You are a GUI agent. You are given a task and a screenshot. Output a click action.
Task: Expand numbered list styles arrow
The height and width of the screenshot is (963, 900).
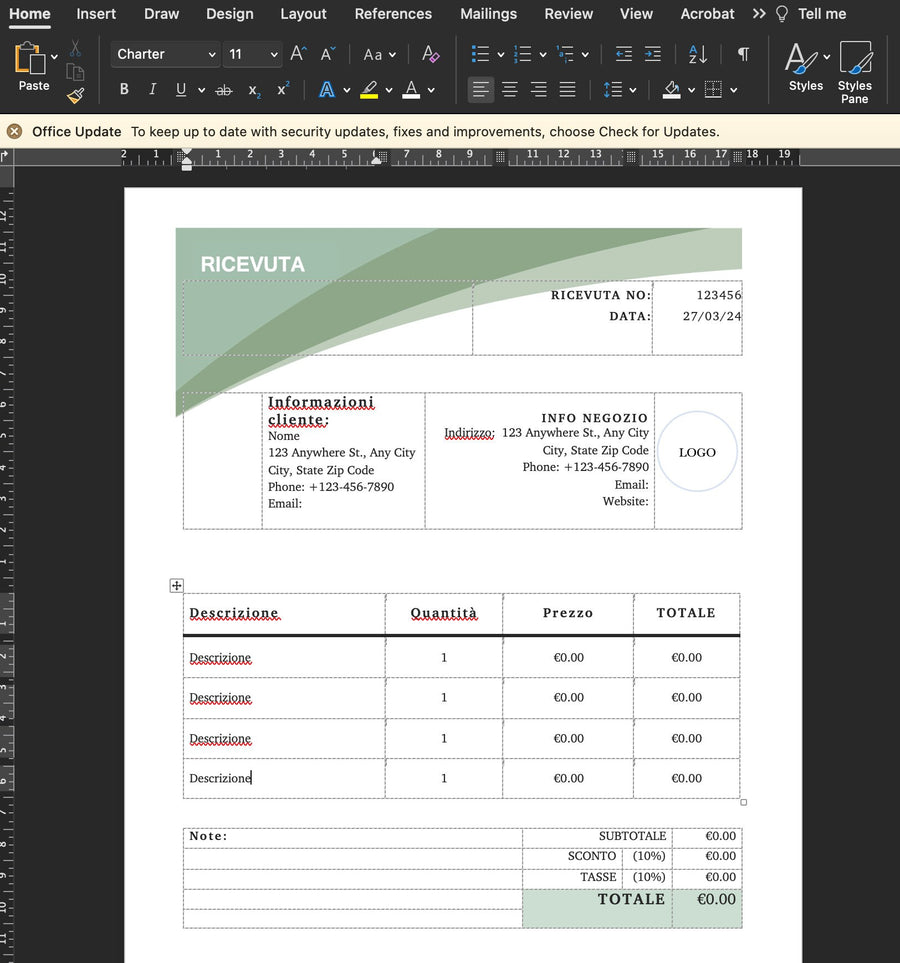543,55
